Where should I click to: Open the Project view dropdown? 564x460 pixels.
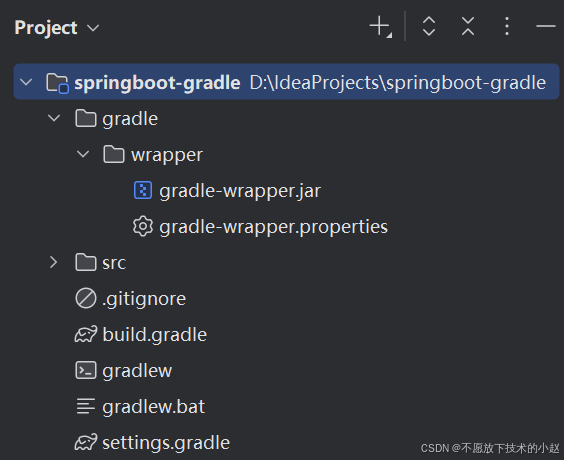click(x=93, y=28)
